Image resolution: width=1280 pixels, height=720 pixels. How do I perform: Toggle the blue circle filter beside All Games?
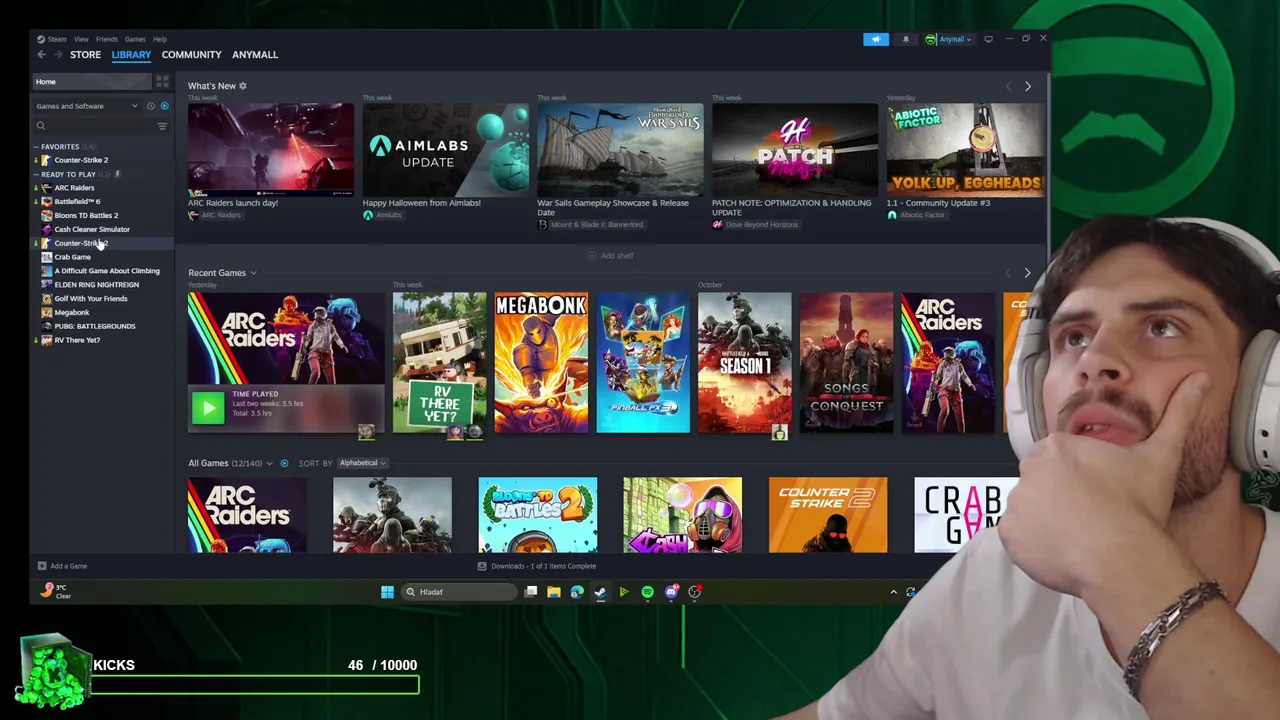point(284,463)
